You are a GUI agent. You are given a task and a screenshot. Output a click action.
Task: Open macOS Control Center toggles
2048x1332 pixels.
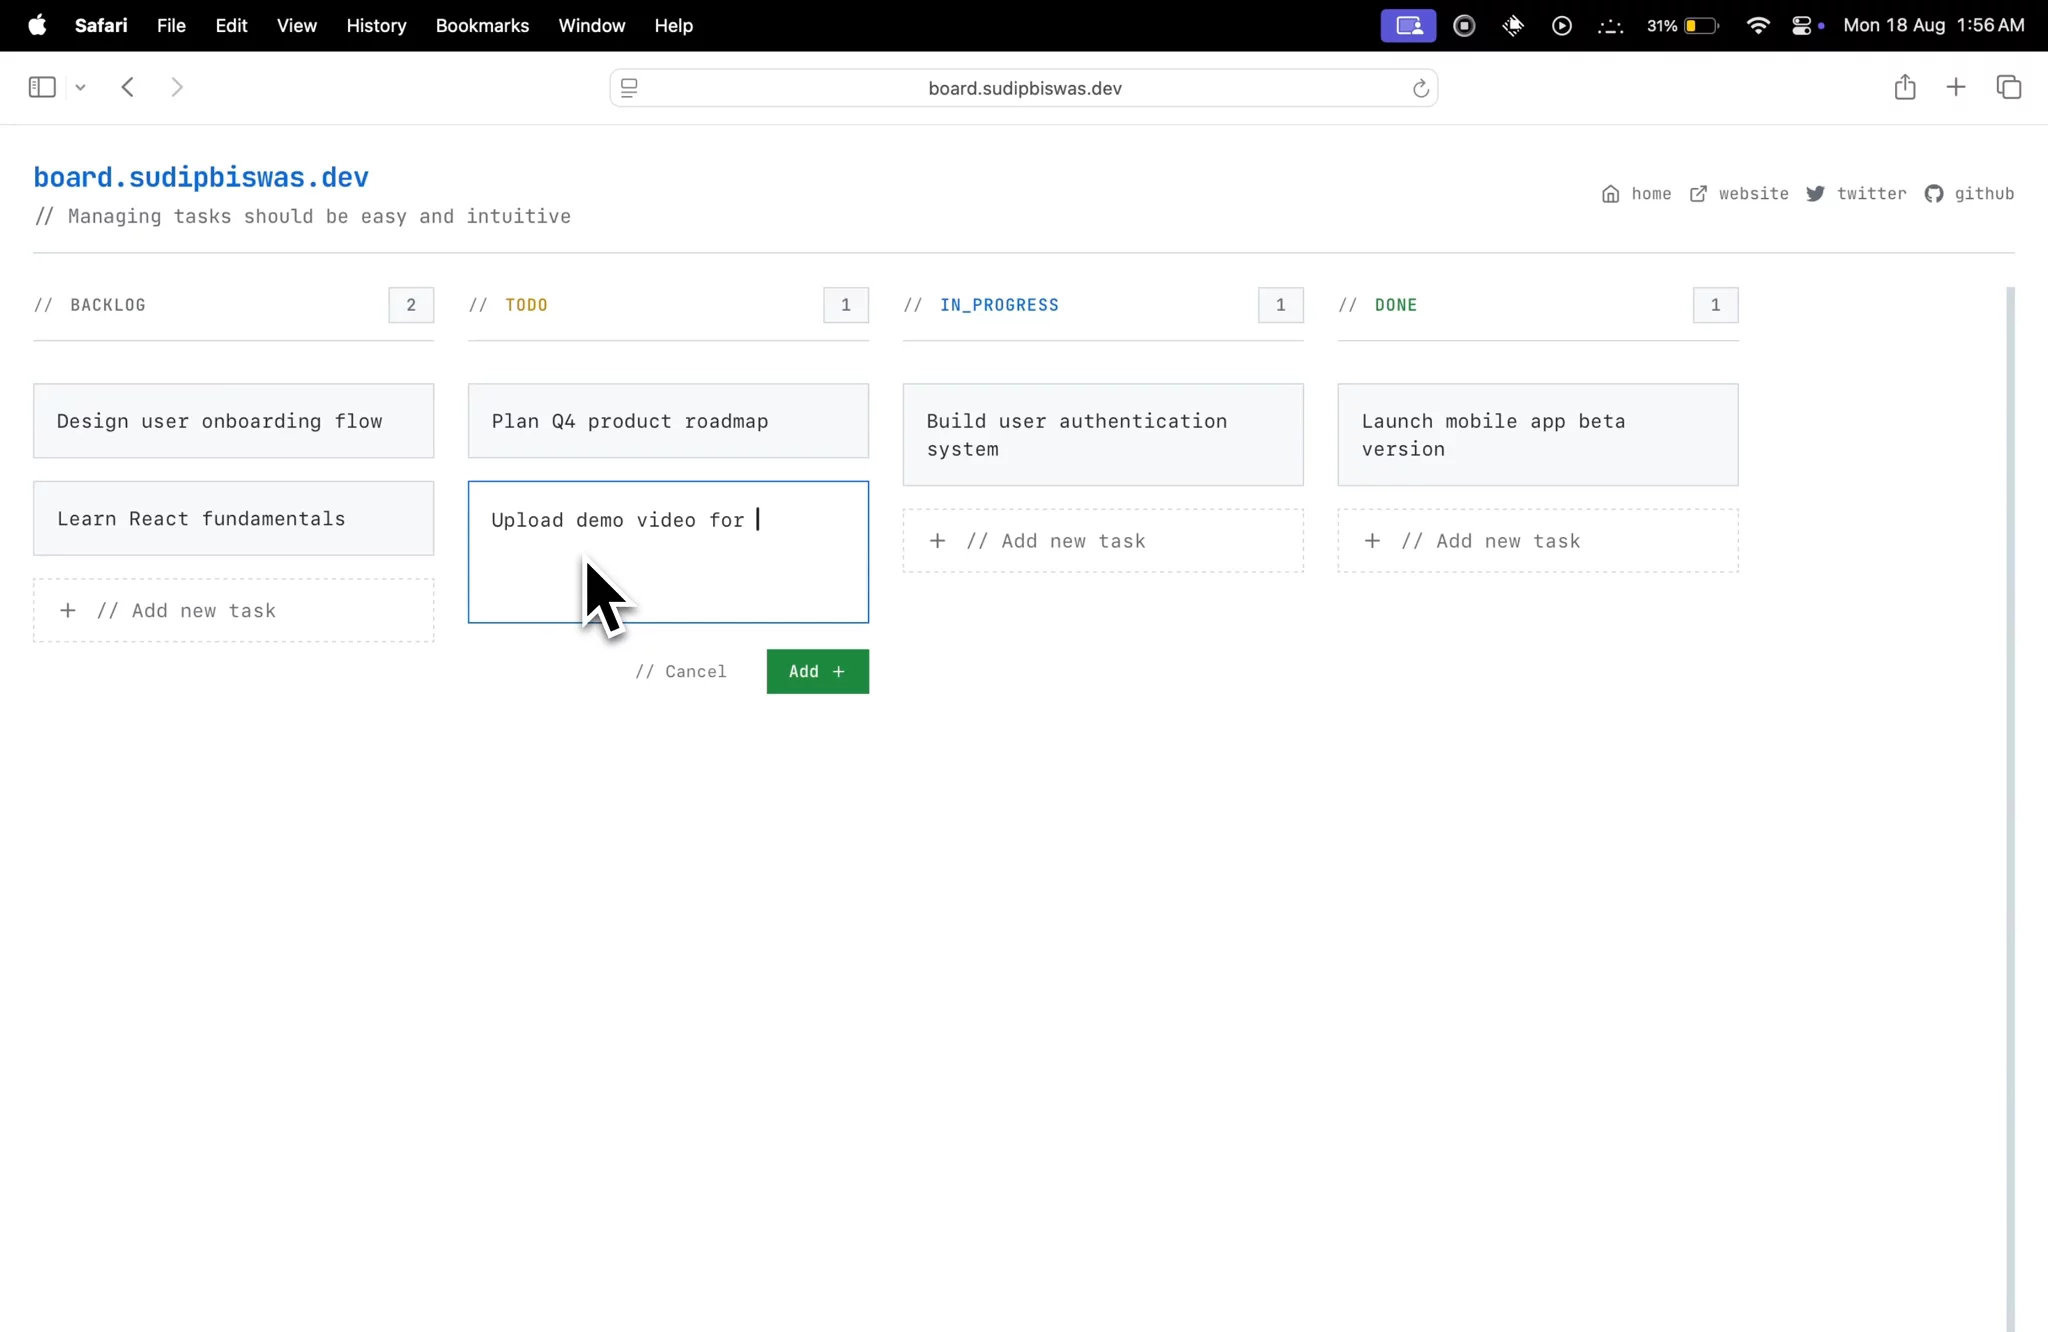click(x=1801, y=26)
